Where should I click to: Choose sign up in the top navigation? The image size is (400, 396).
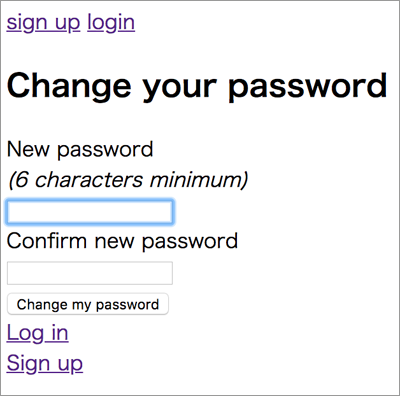point(43,23)
